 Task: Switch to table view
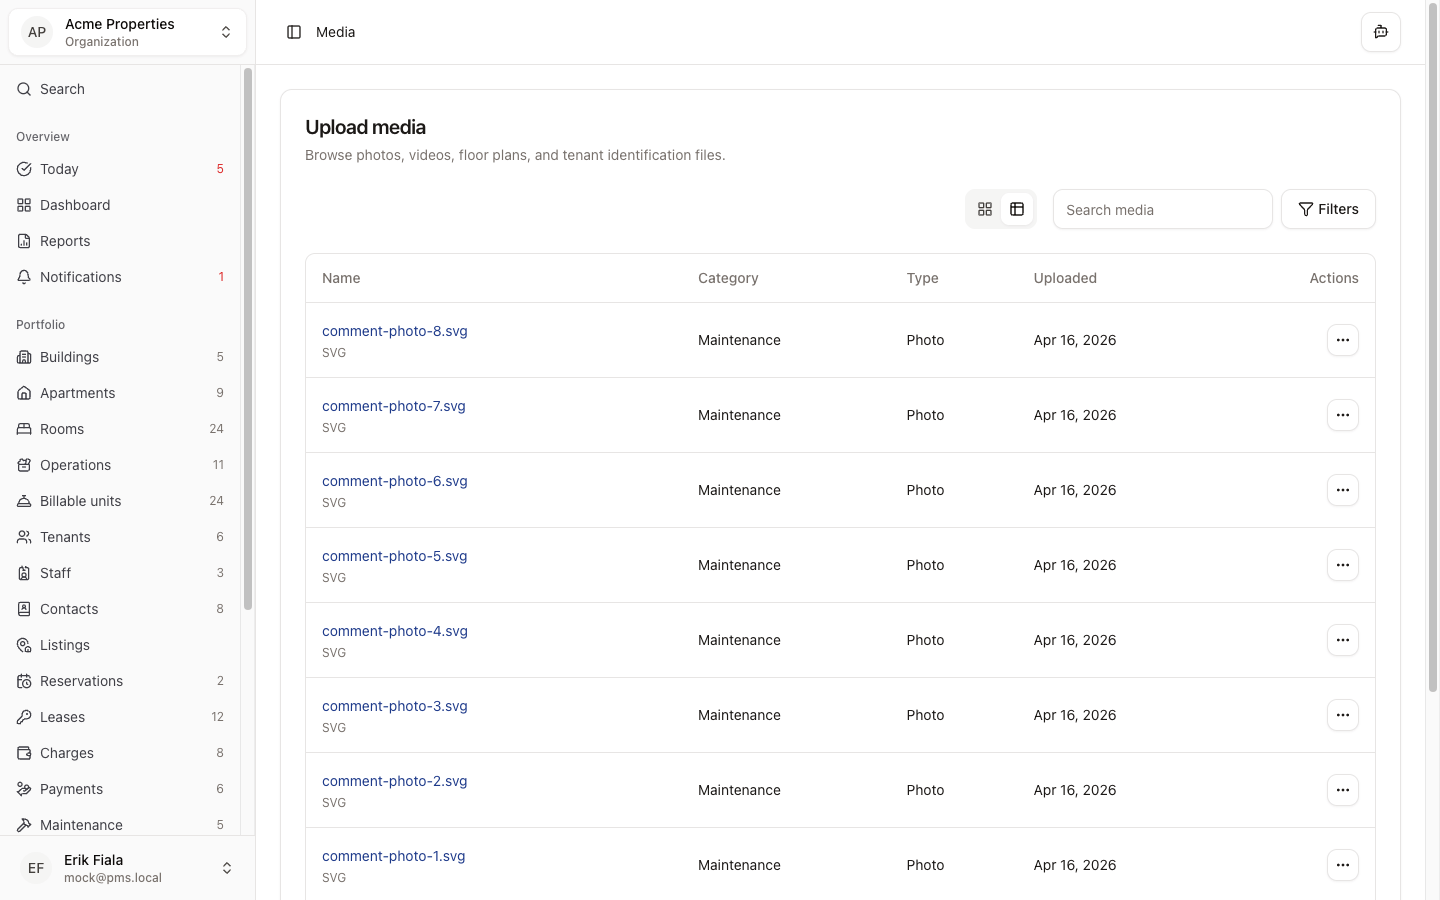(x=1017, y=209)
